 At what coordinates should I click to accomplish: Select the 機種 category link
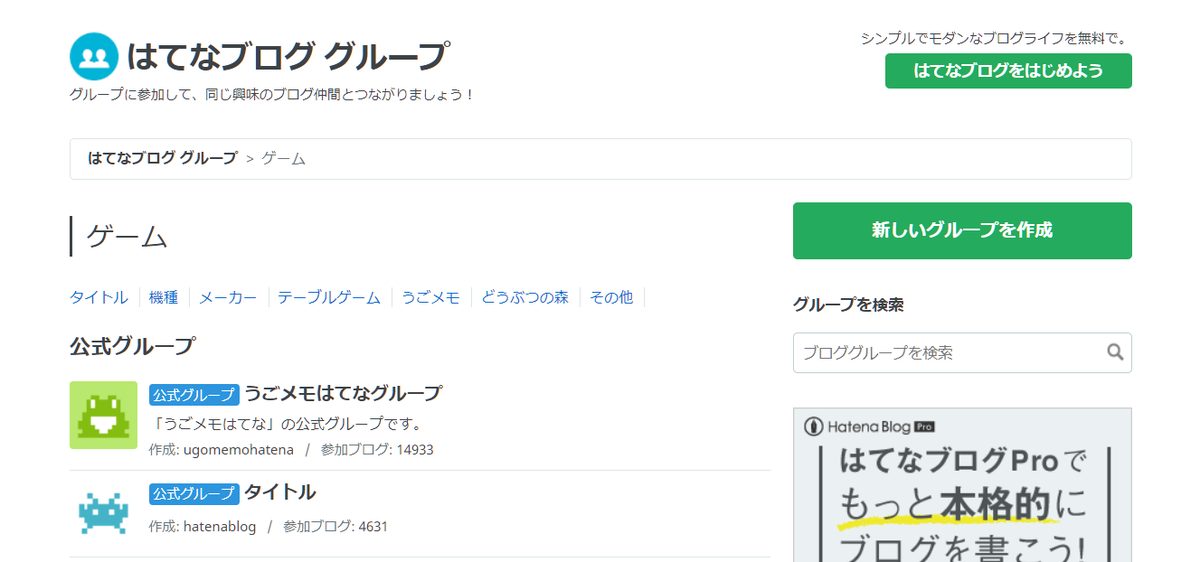coord(164,297)
